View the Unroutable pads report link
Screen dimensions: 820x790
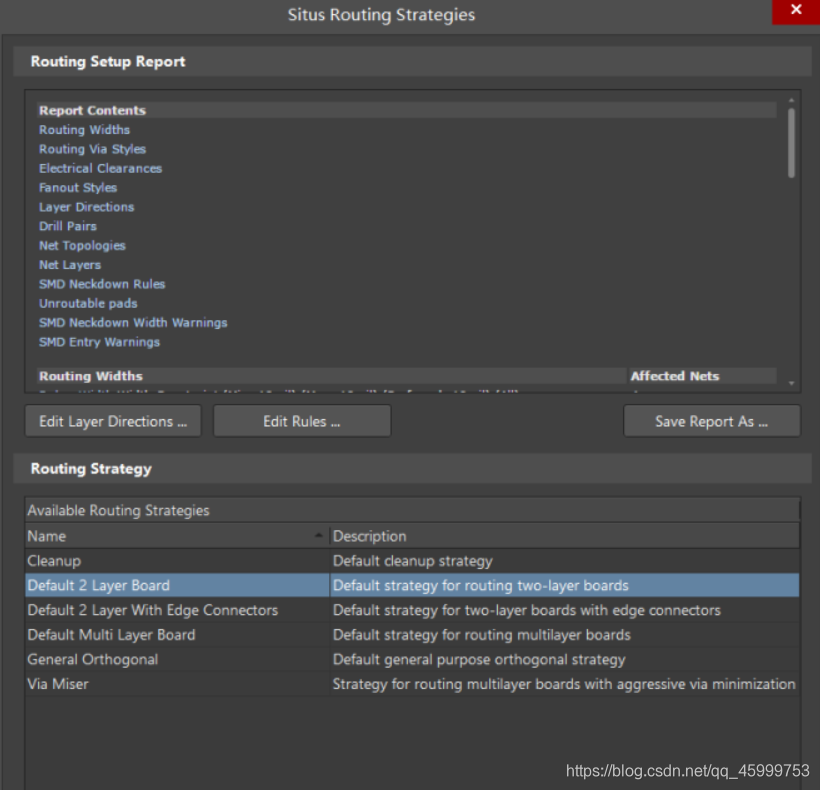88,303
